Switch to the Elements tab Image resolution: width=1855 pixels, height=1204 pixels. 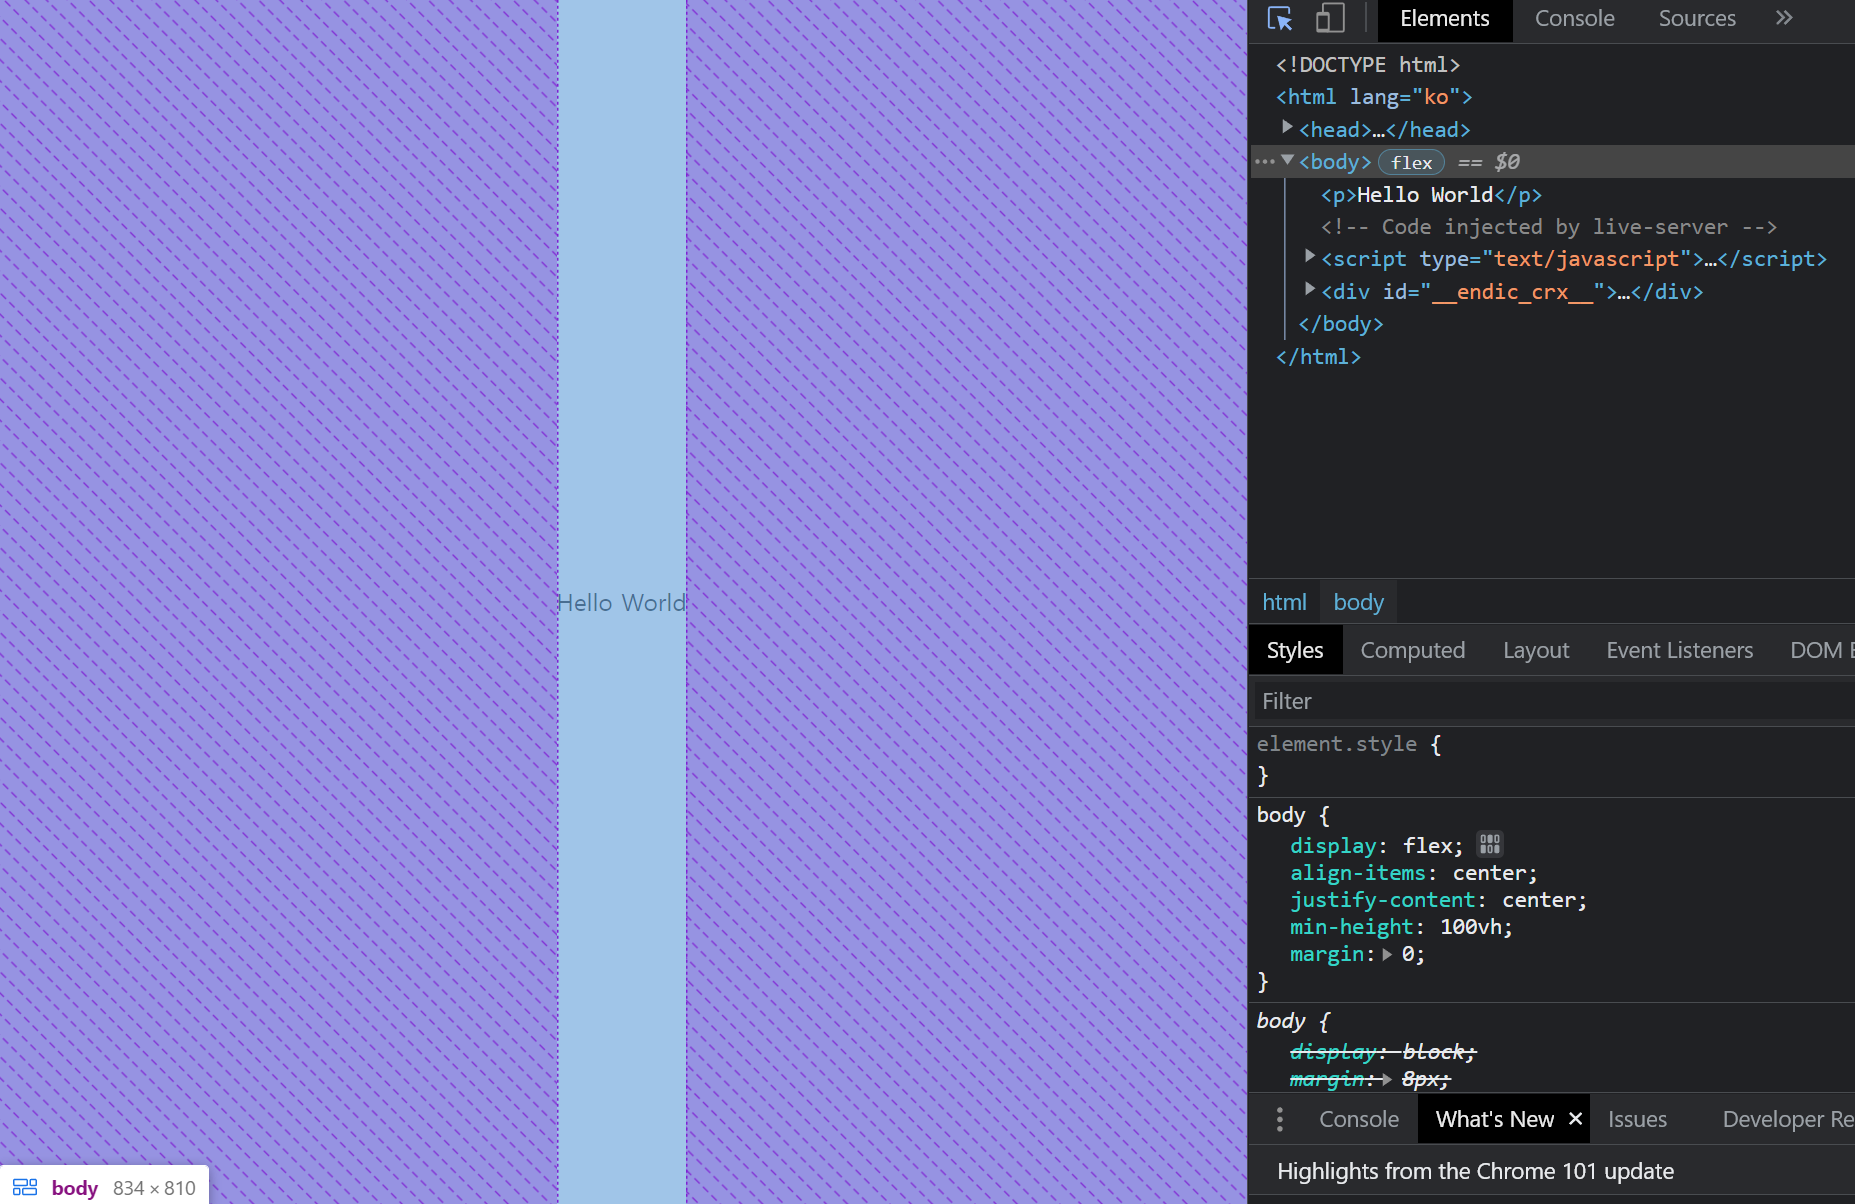pos(1444,19)
